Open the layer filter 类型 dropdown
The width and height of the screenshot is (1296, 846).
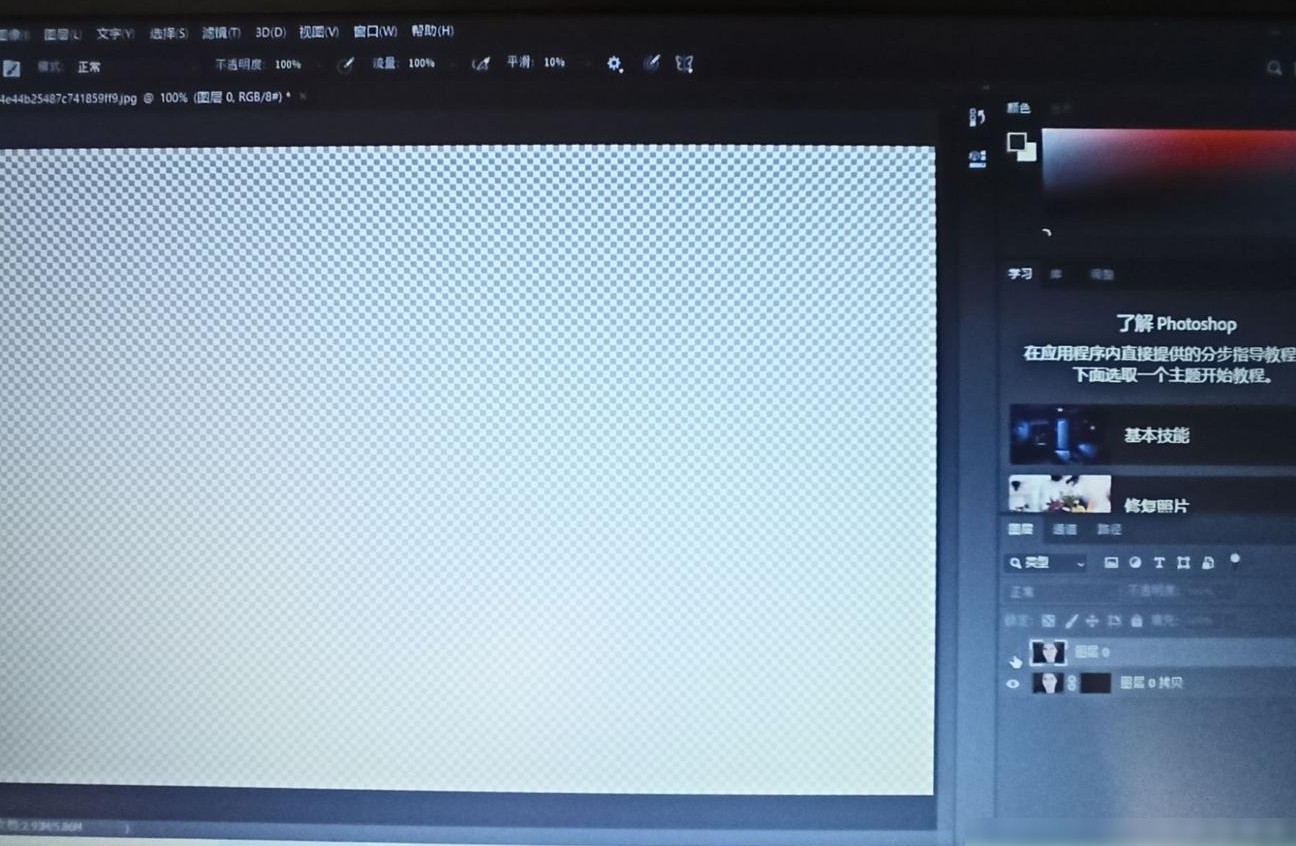coord(1046,563)
